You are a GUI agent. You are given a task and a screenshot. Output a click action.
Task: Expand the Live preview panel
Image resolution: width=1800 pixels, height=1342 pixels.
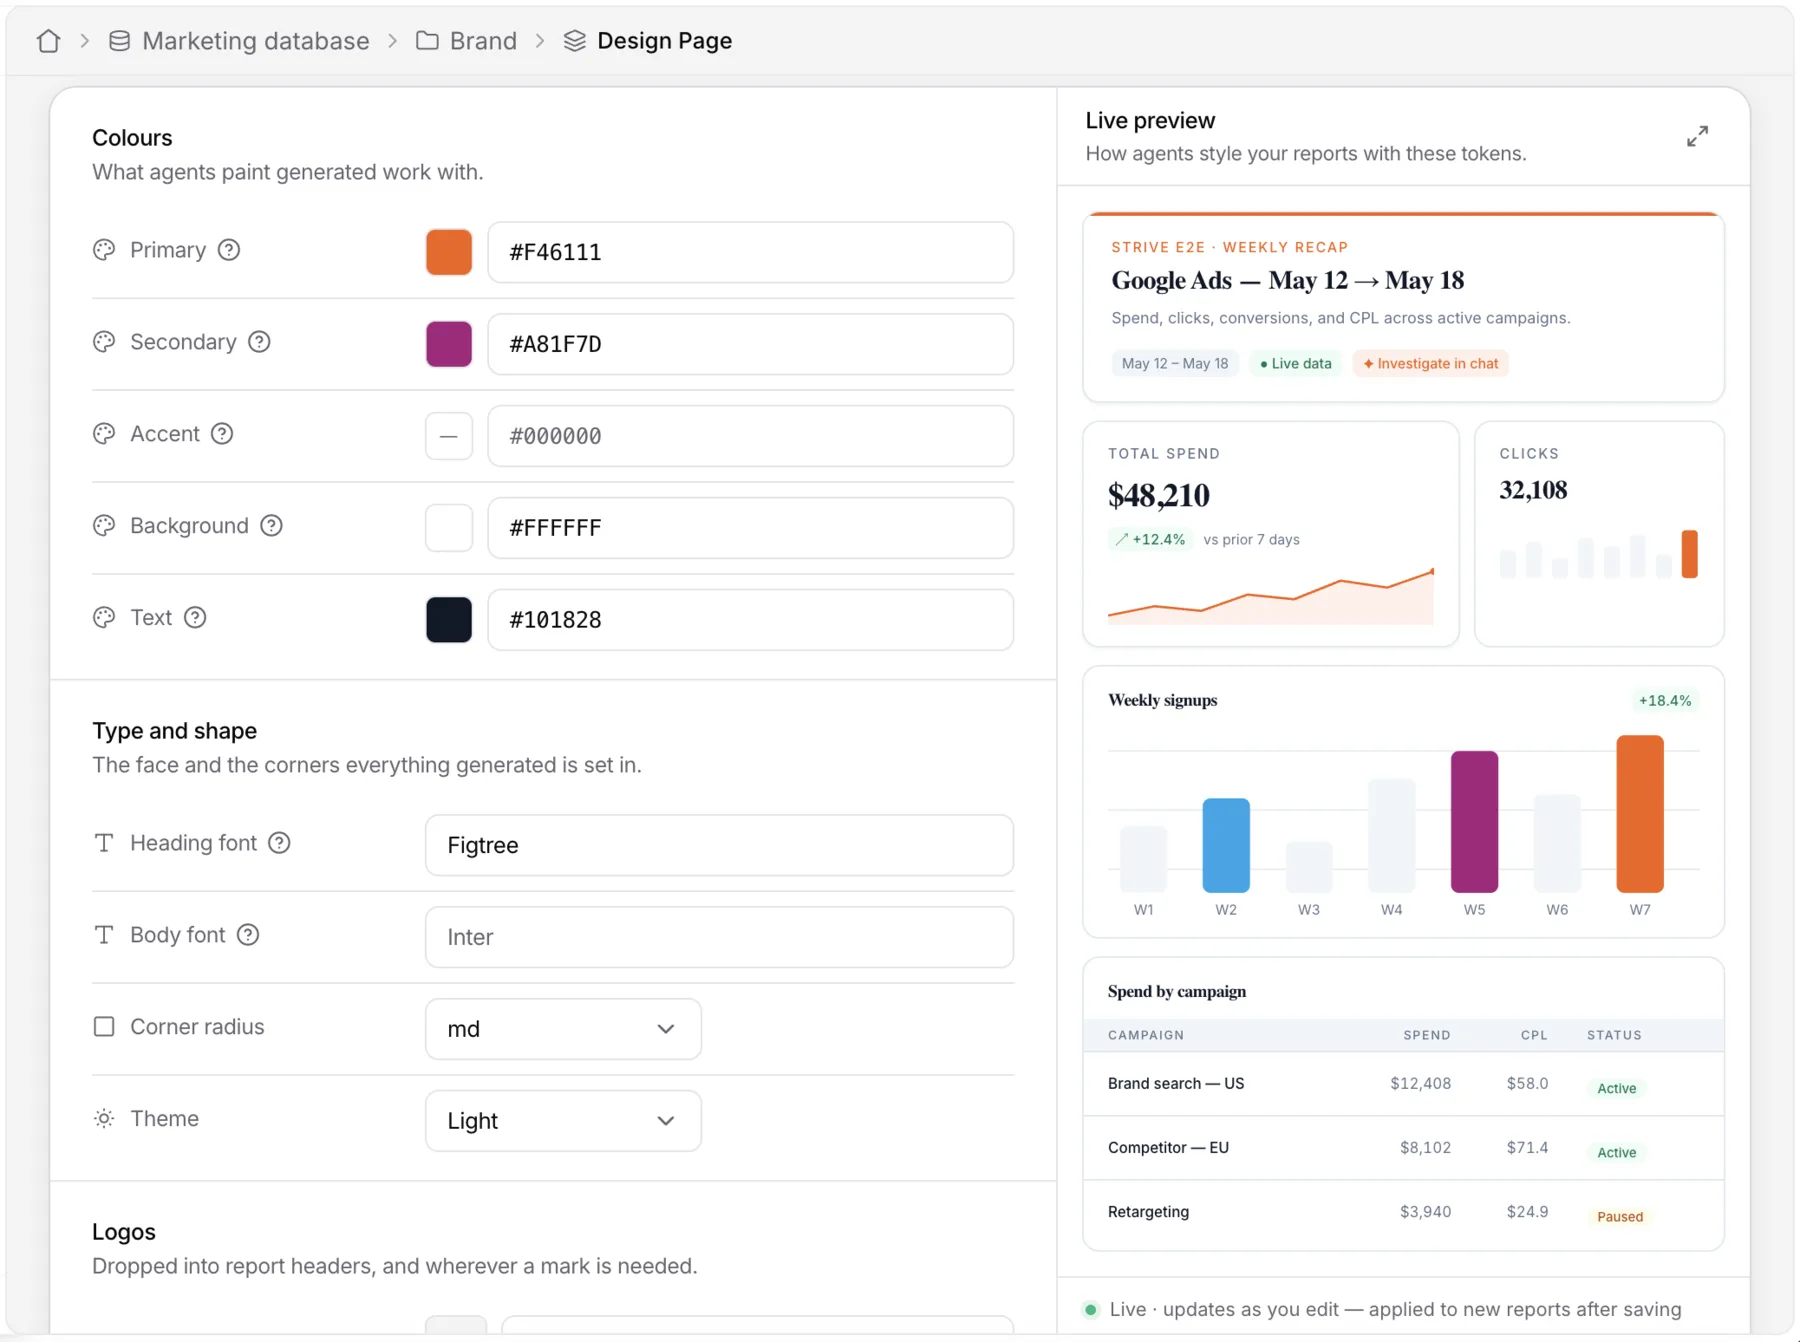[1697, 136]
